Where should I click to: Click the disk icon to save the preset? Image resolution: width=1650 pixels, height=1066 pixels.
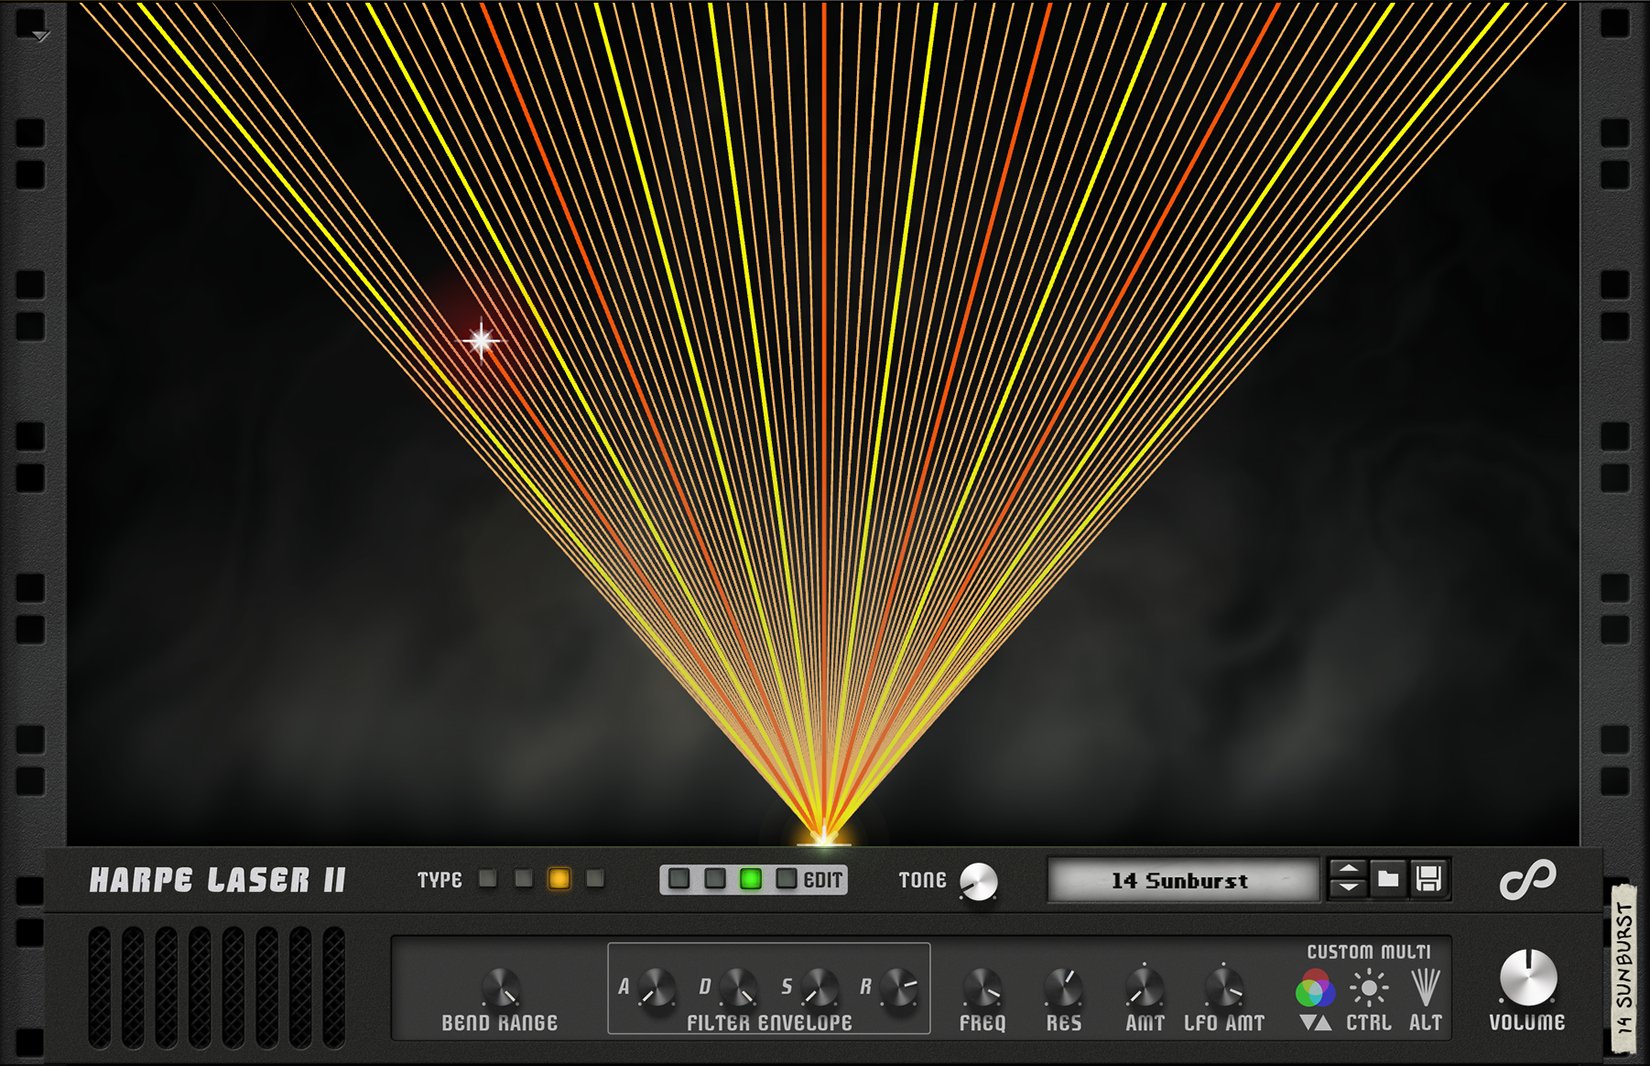click(1428, 879)
